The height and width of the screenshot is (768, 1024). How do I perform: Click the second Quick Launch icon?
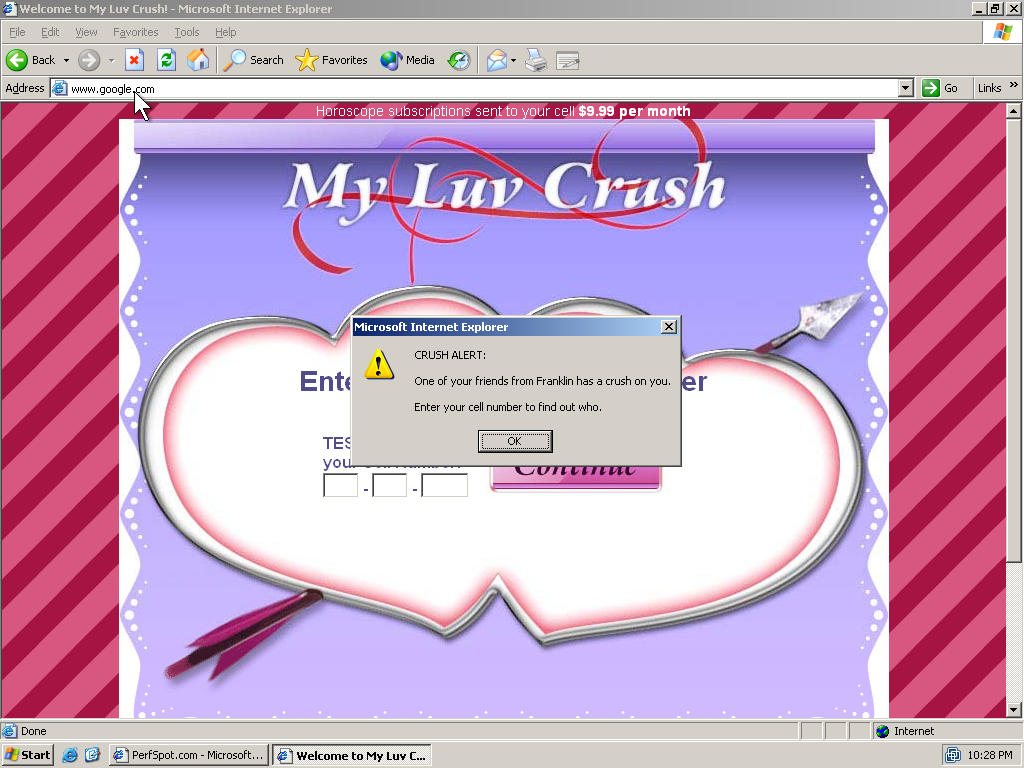93,756
